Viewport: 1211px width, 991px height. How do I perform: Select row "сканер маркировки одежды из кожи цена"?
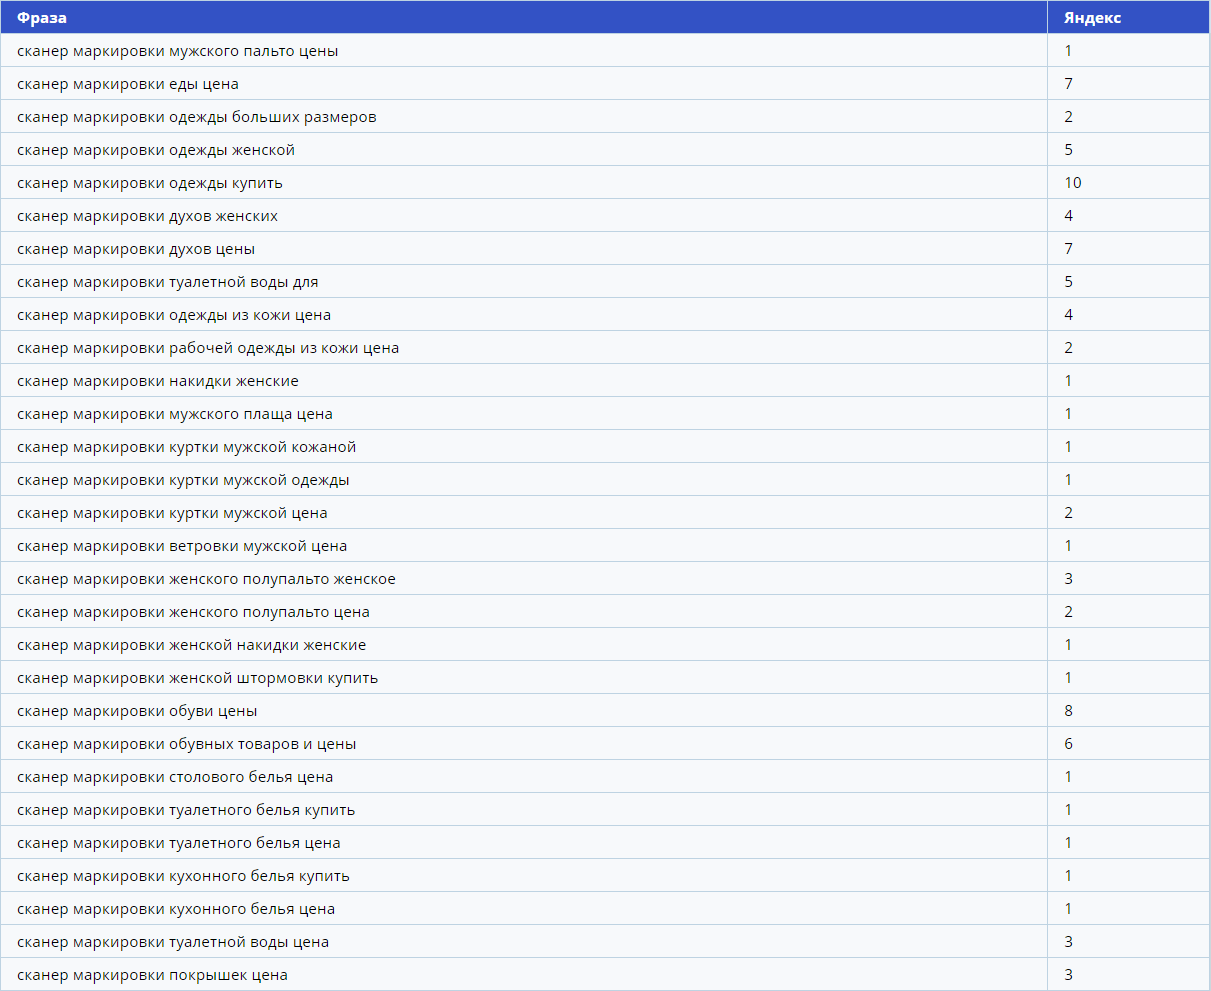pyautogui.click(x=605, y=315)
